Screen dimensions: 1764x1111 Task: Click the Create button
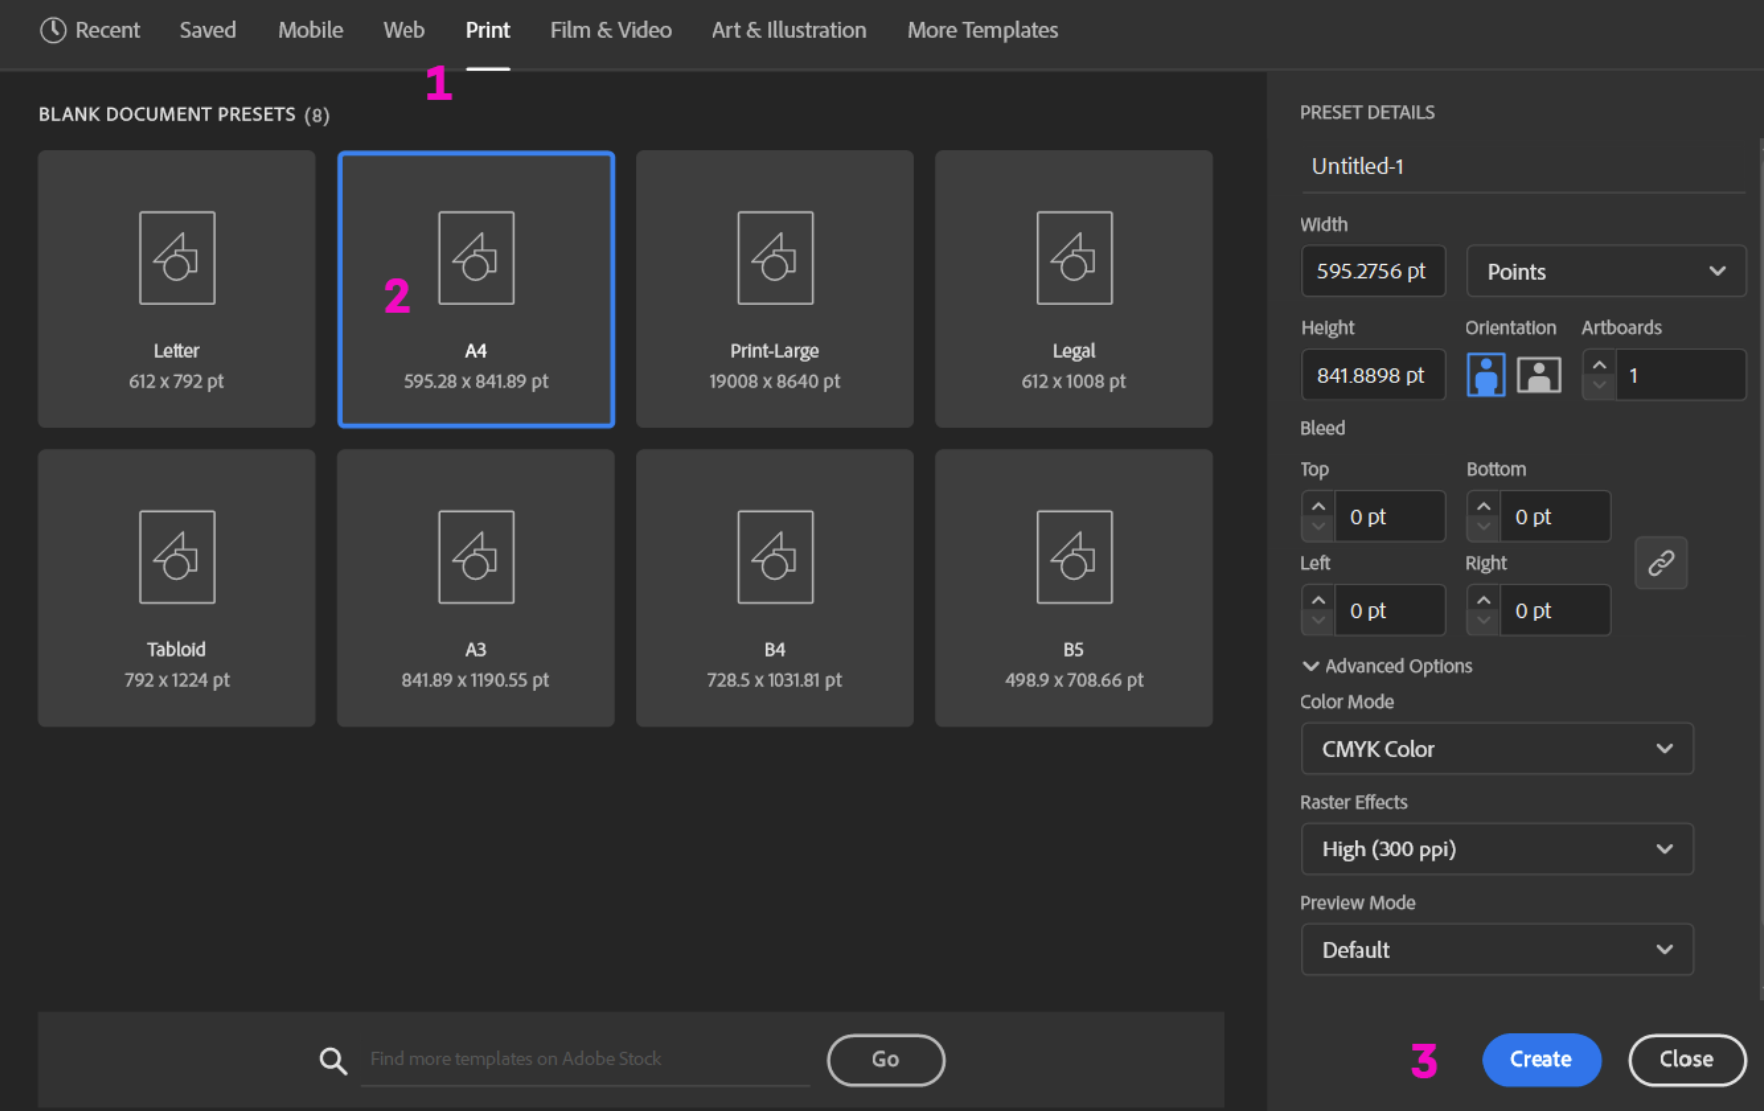click(1541, 1060)
